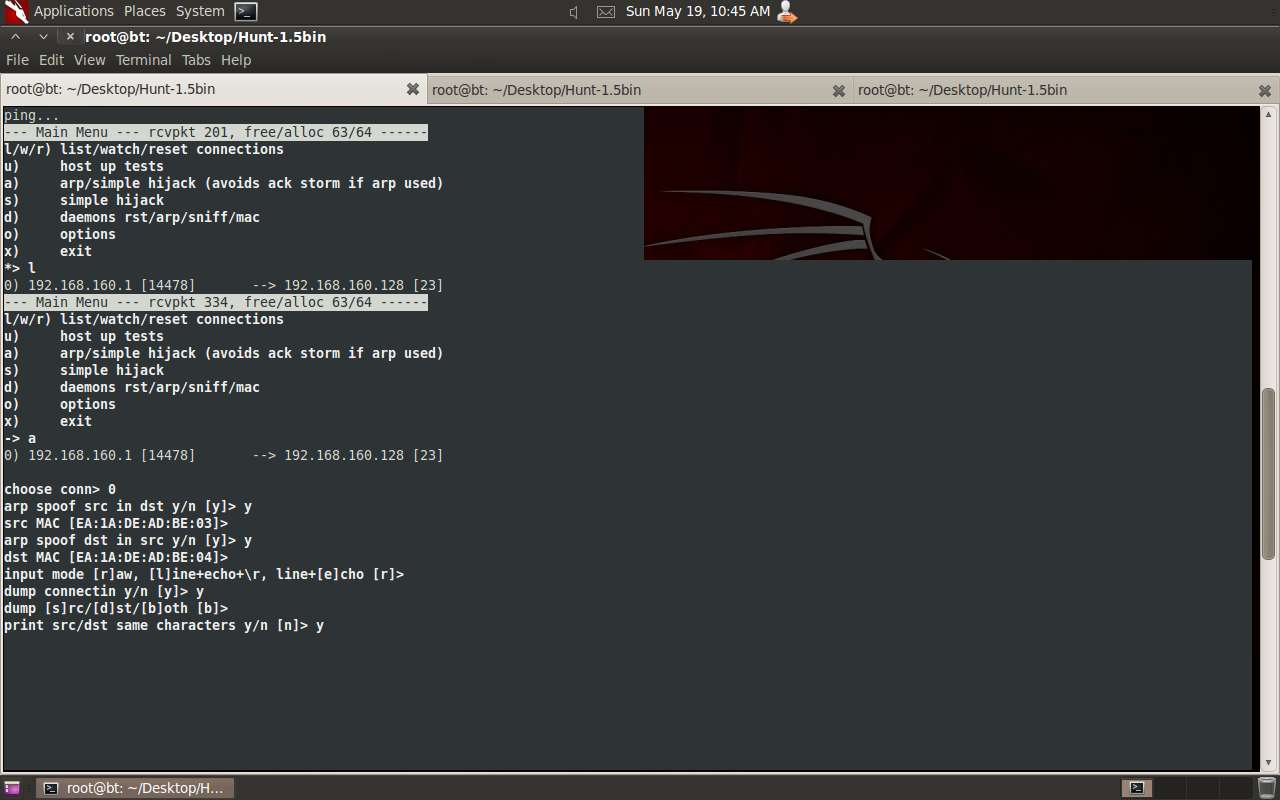
Task: Open the Tabs menu
Action: pos(196,60)
